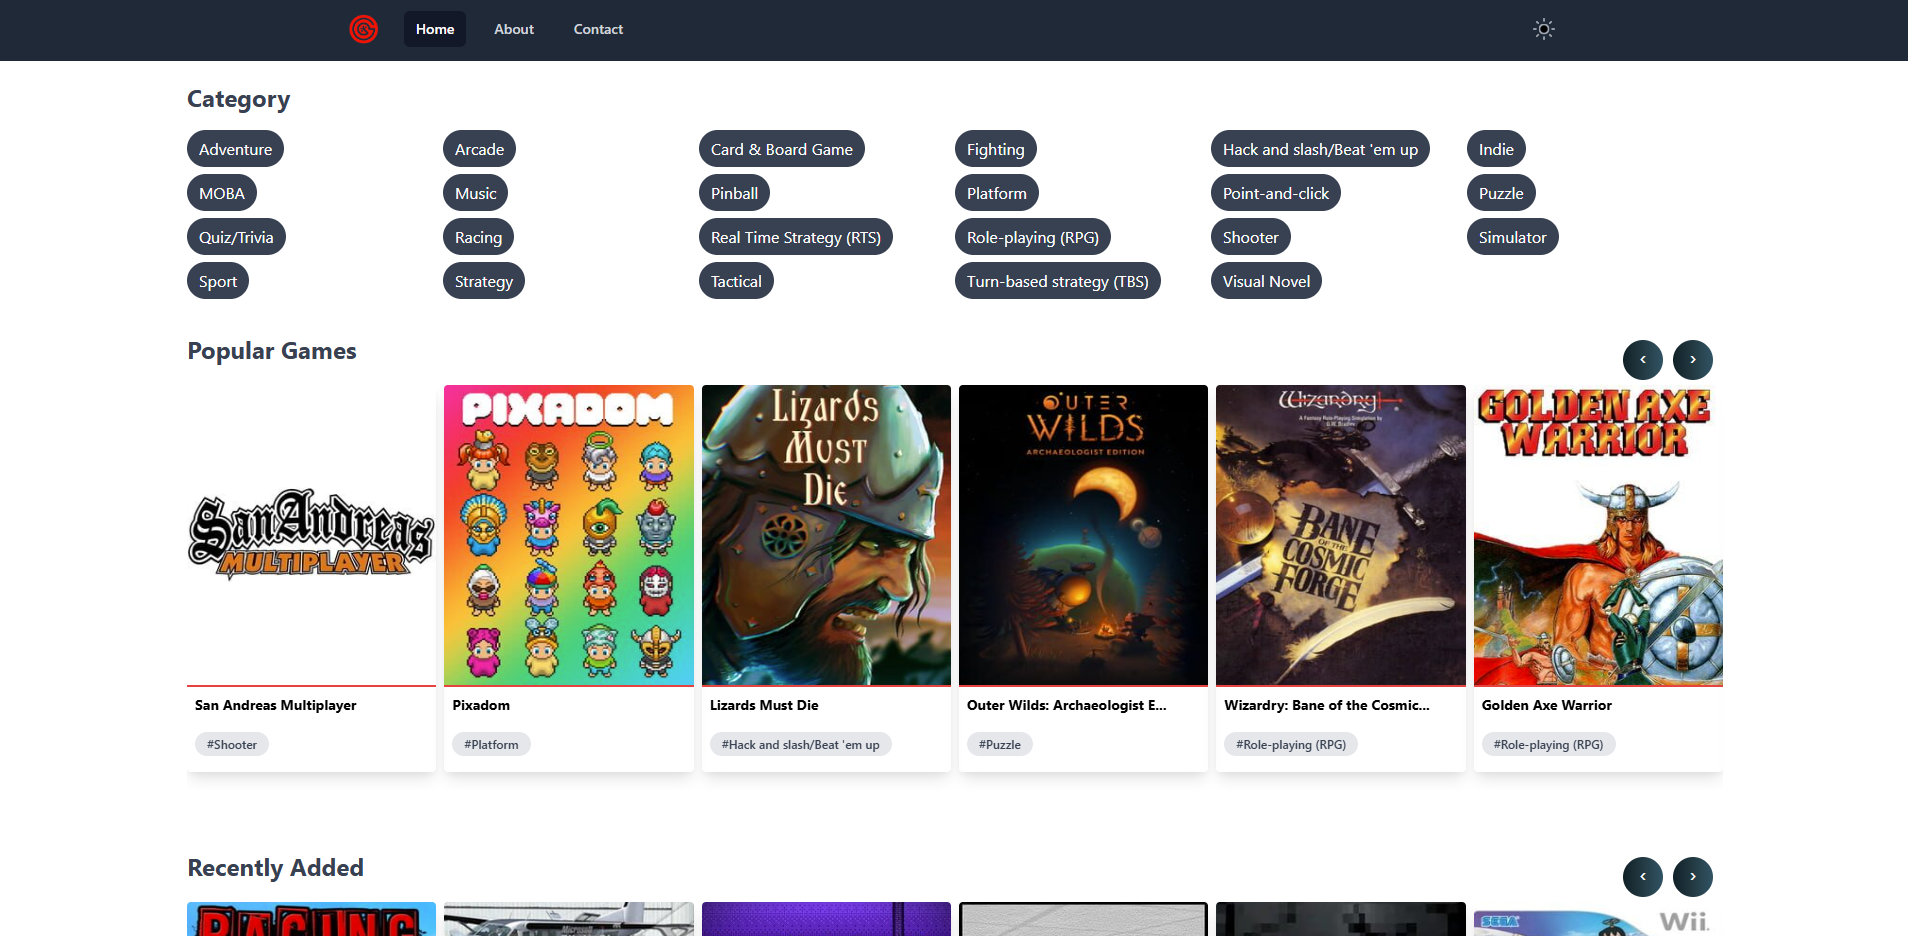Click #Role-playing (RPG) tag under Wizardry

(1291, 744)
